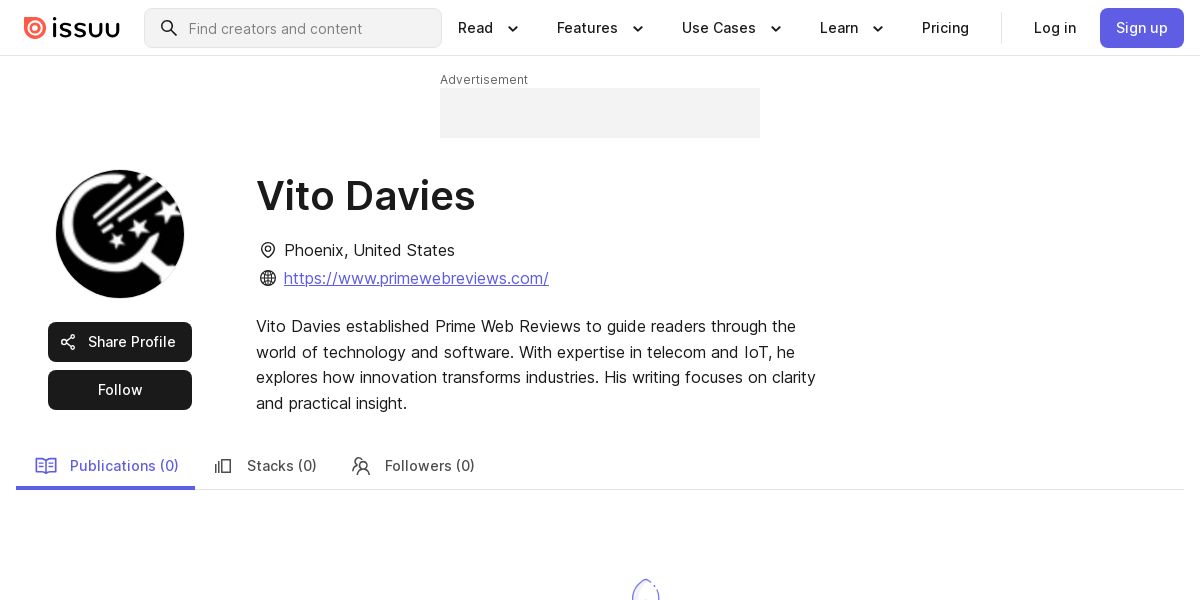Click the search magnifier icon

pos(169,28)
